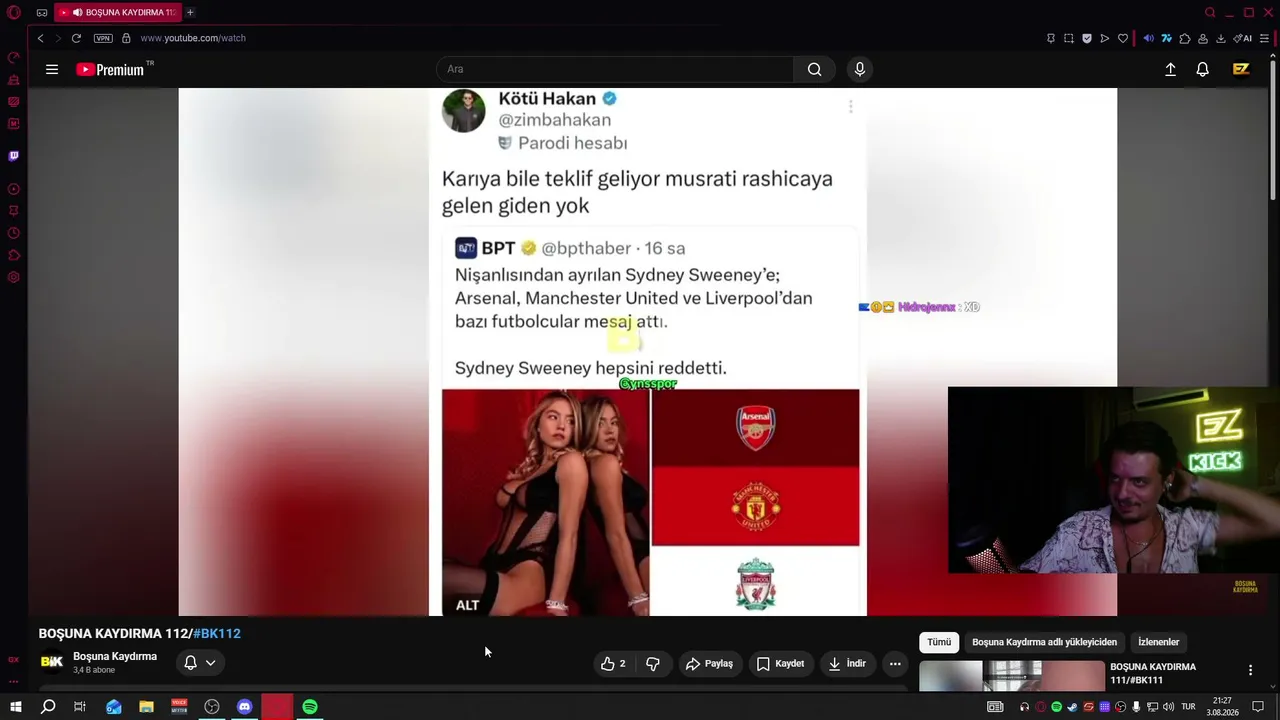Screen dimensions: 1280x720
Task: Click the YouTube search box
Action: click(615, 69)
